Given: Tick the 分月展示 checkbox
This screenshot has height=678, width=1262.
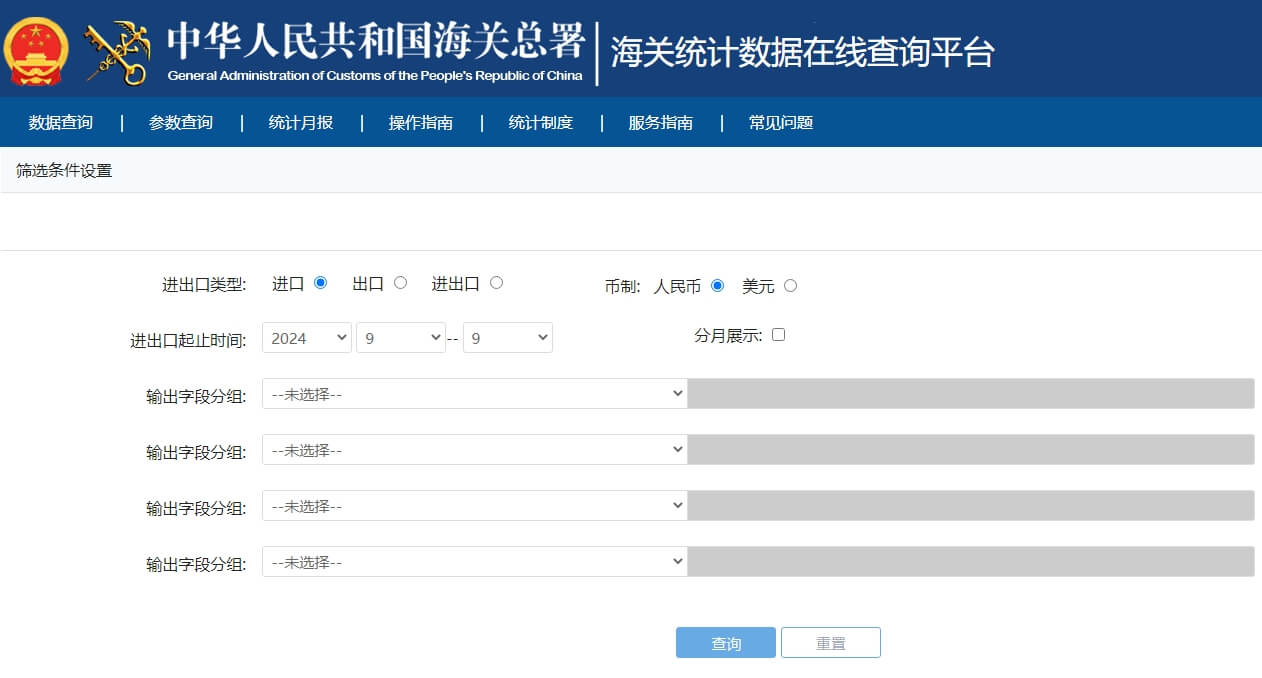Looking at the screenshot, I should click(x=778, y=335).
